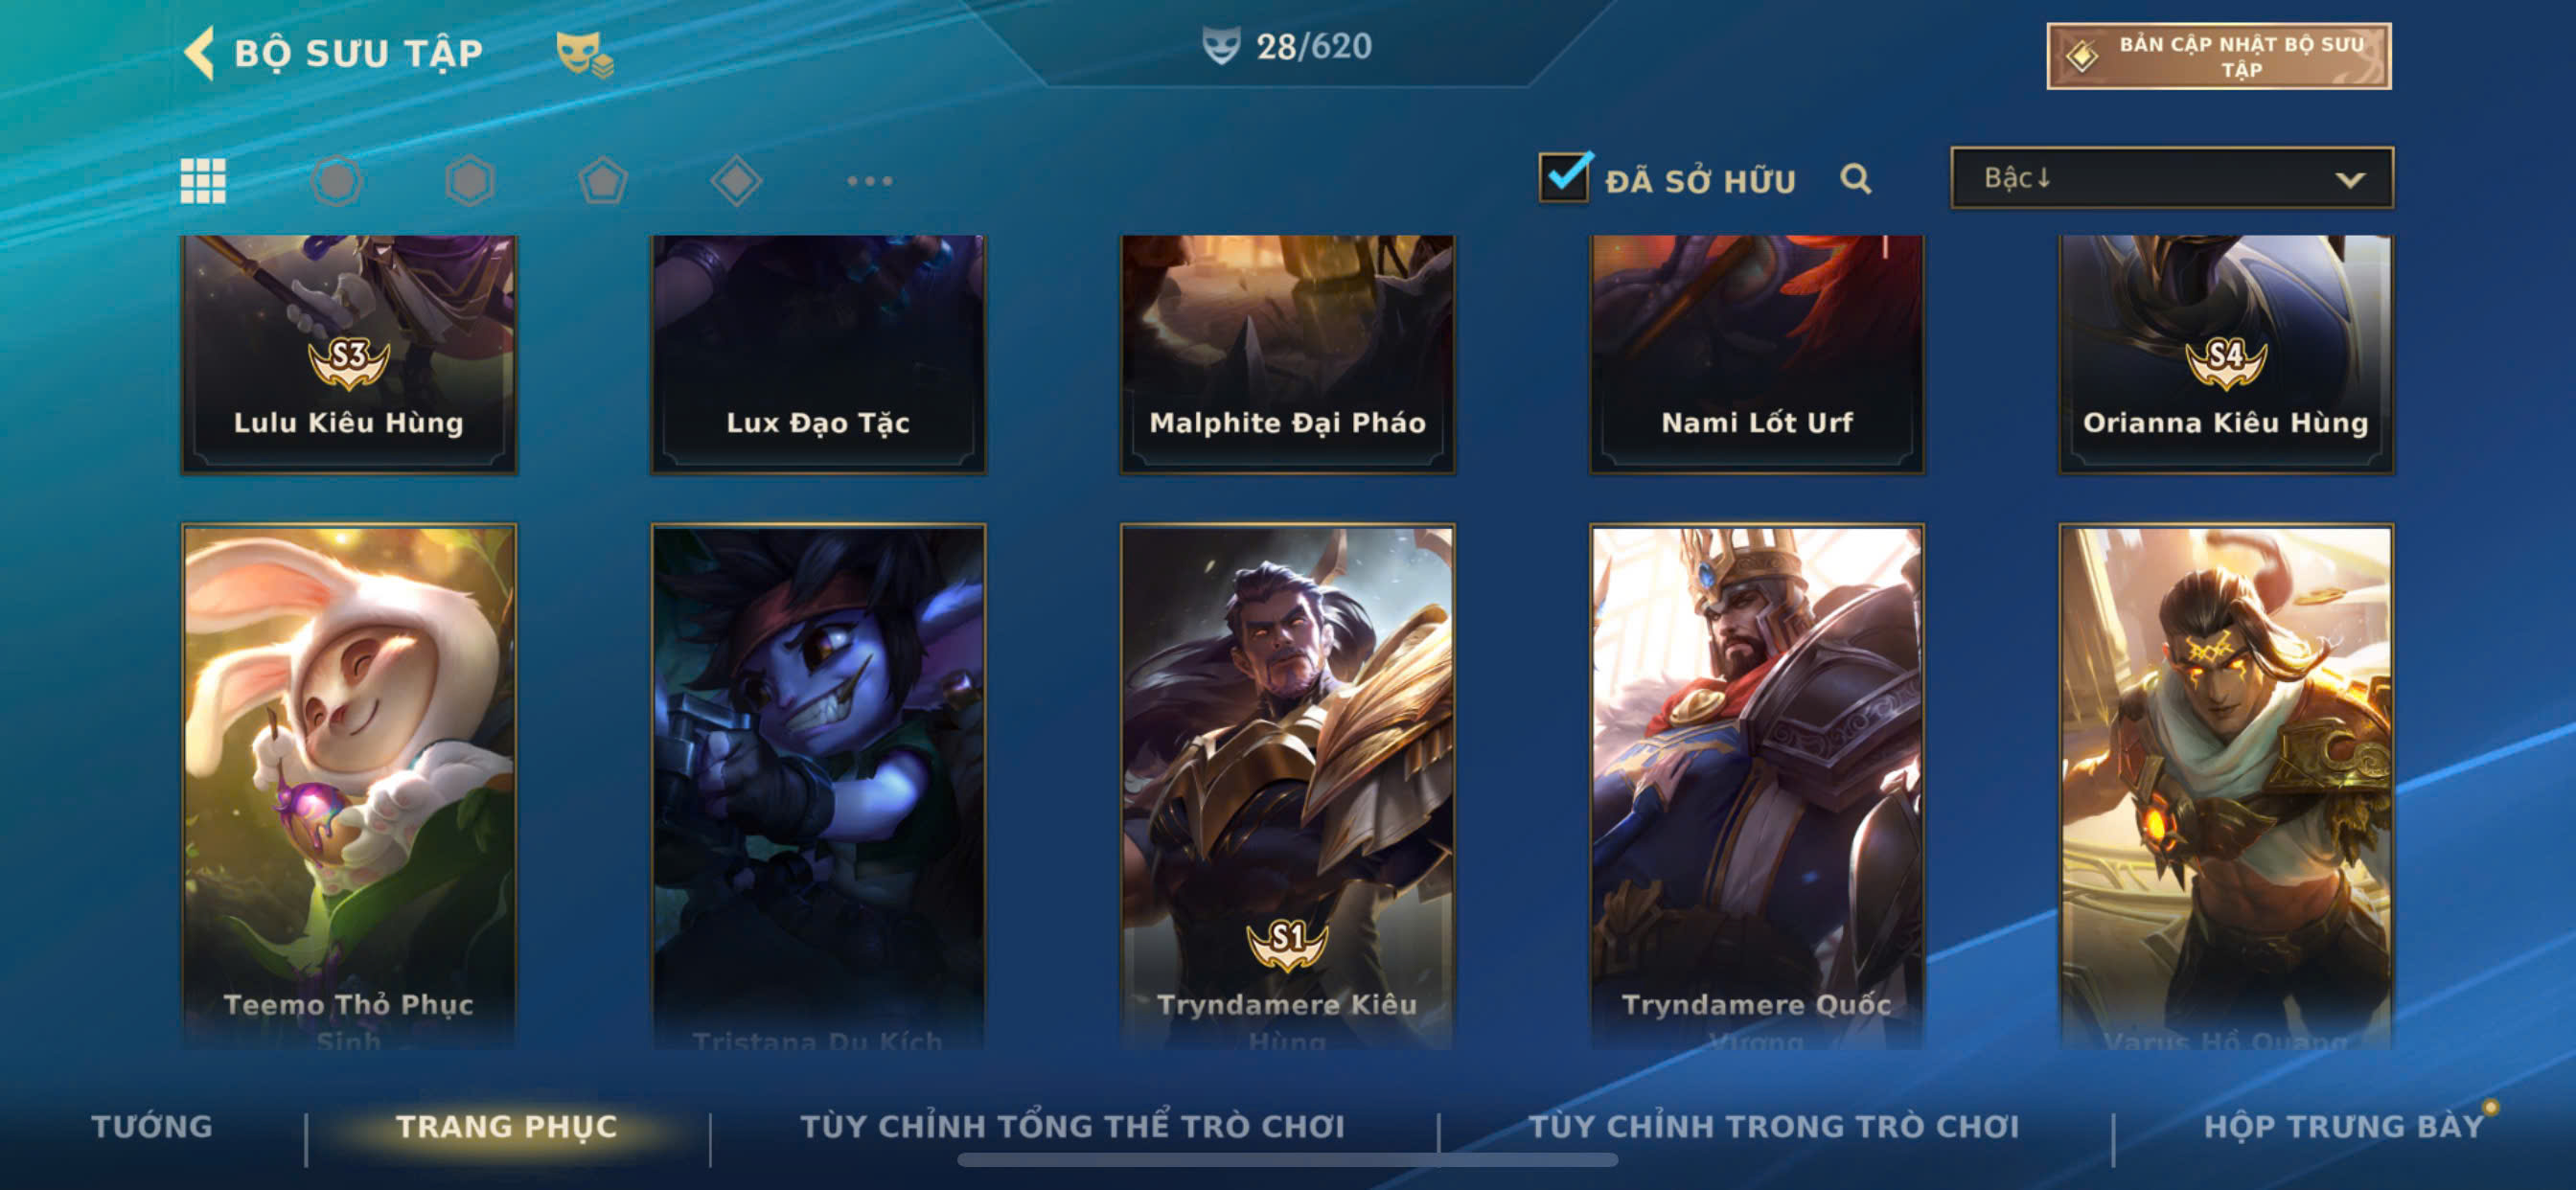Click the chevron on the Bậc dropdown

coord(2349,180)
